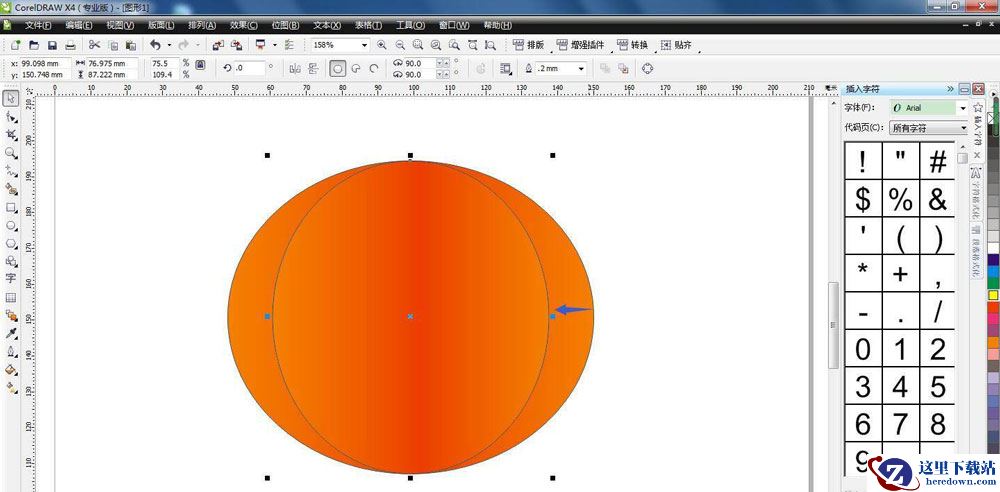Select the Table tool

point(11,297)
